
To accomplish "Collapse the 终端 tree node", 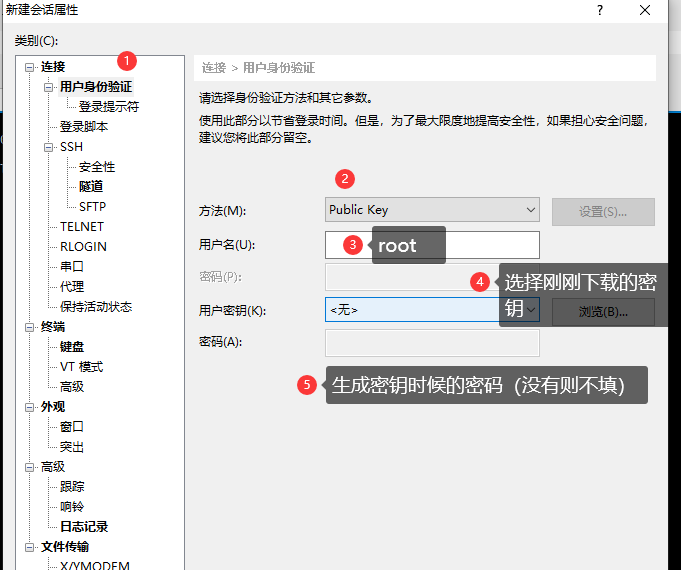I will 30,327.
